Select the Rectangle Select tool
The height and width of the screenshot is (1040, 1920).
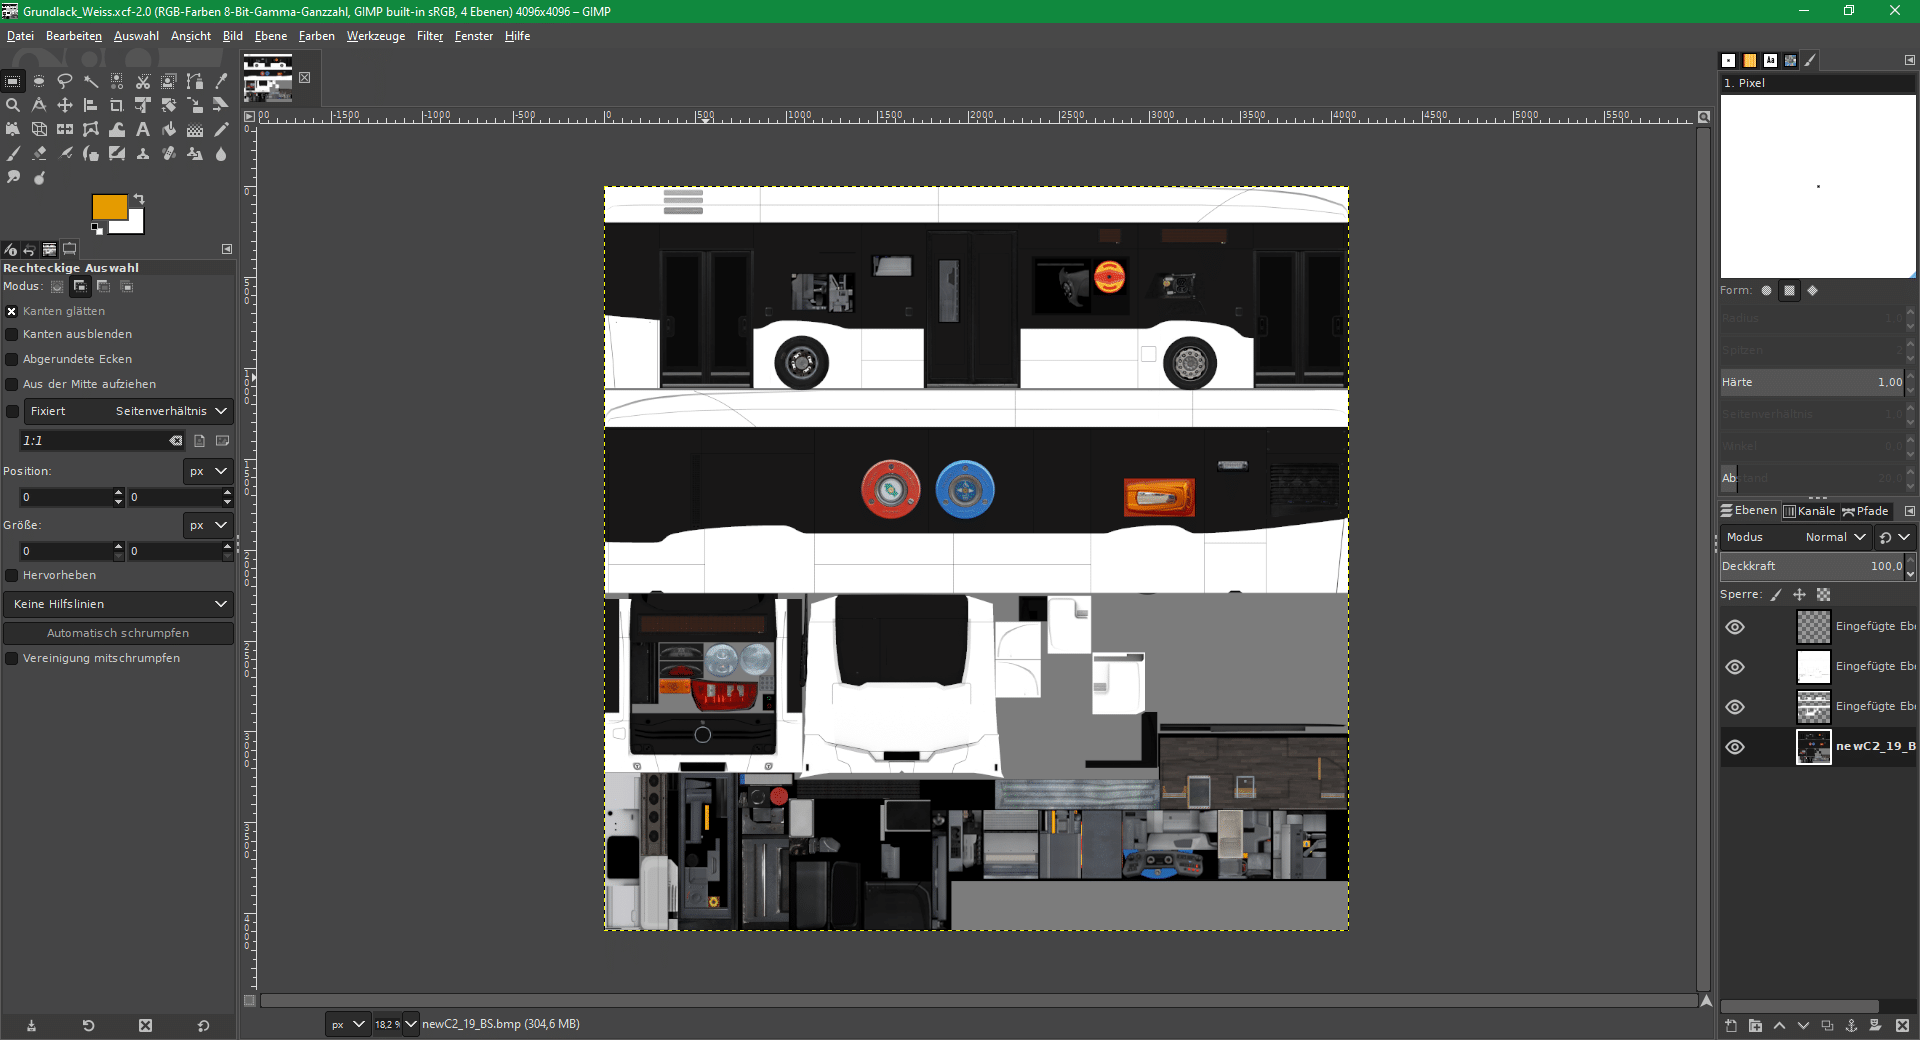[x=13, y=81]
